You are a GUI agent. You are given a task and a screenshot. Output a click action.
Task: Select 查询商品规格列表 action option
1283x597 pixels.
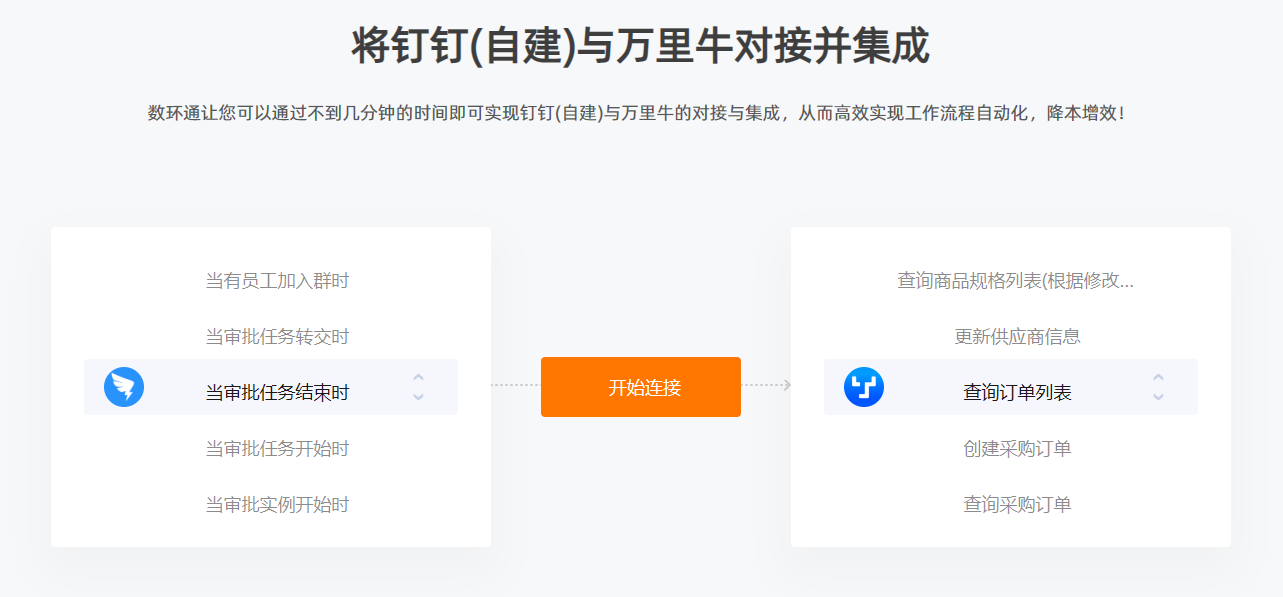[1015, 281]
